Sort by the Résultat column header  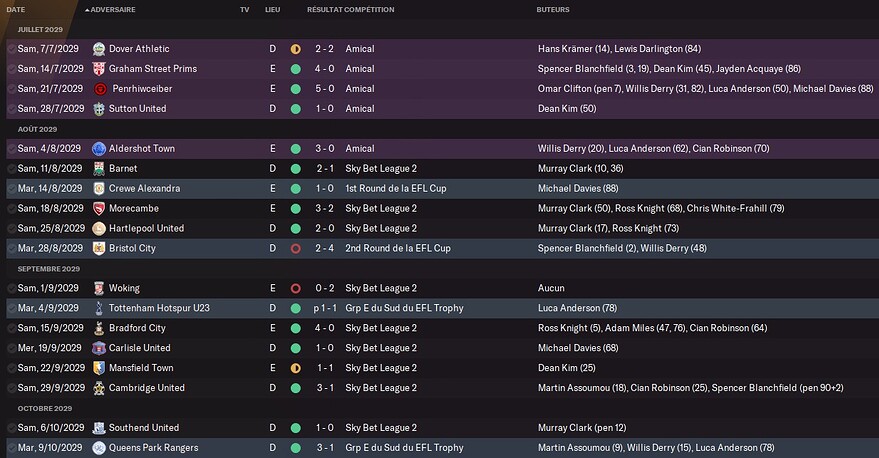coord(325,10)
